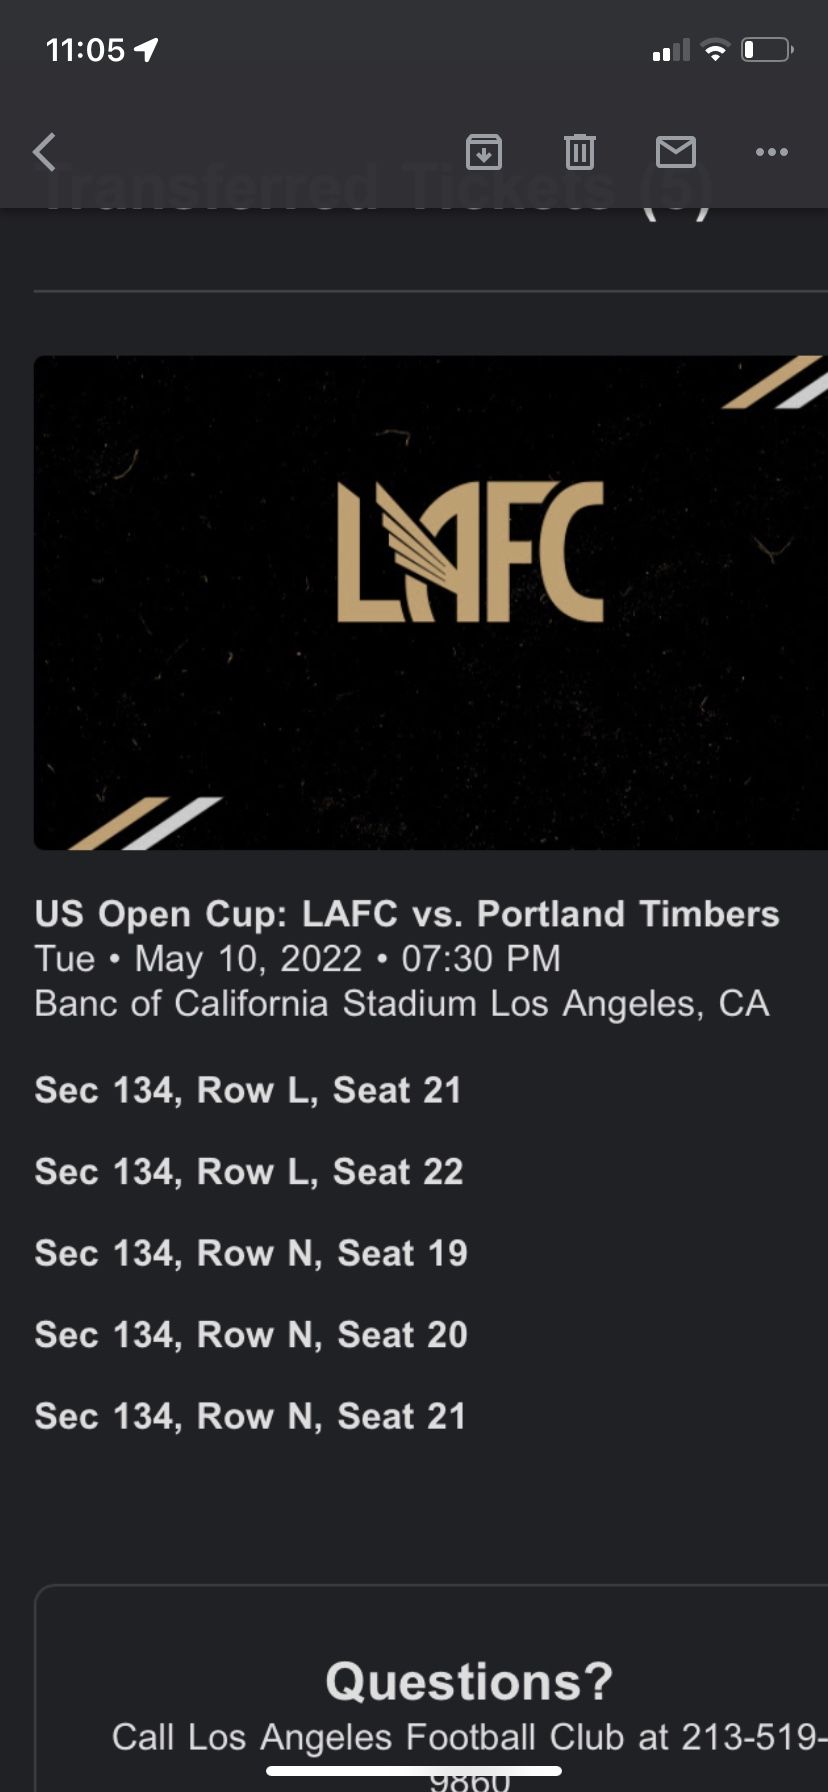Tap the May 10, 2022 date line

[297, 958]
